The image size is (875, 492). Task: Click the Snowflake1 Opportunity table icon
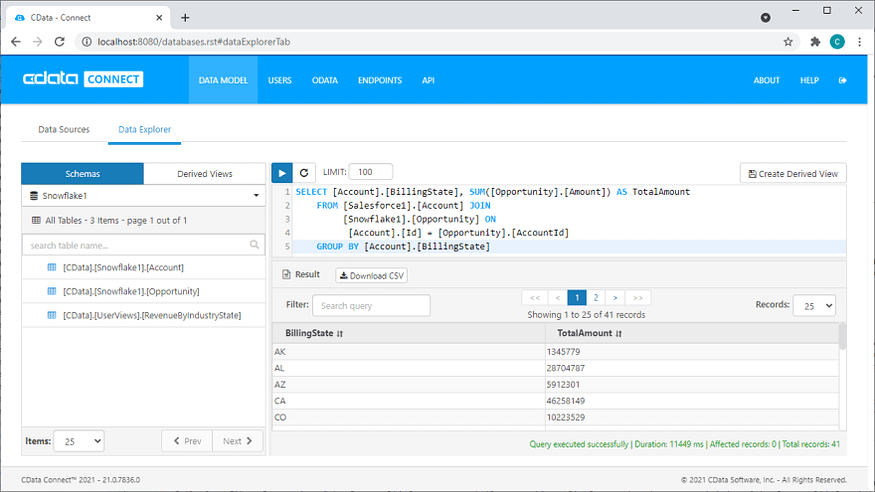pyautogui.click(x=52, y=291)
